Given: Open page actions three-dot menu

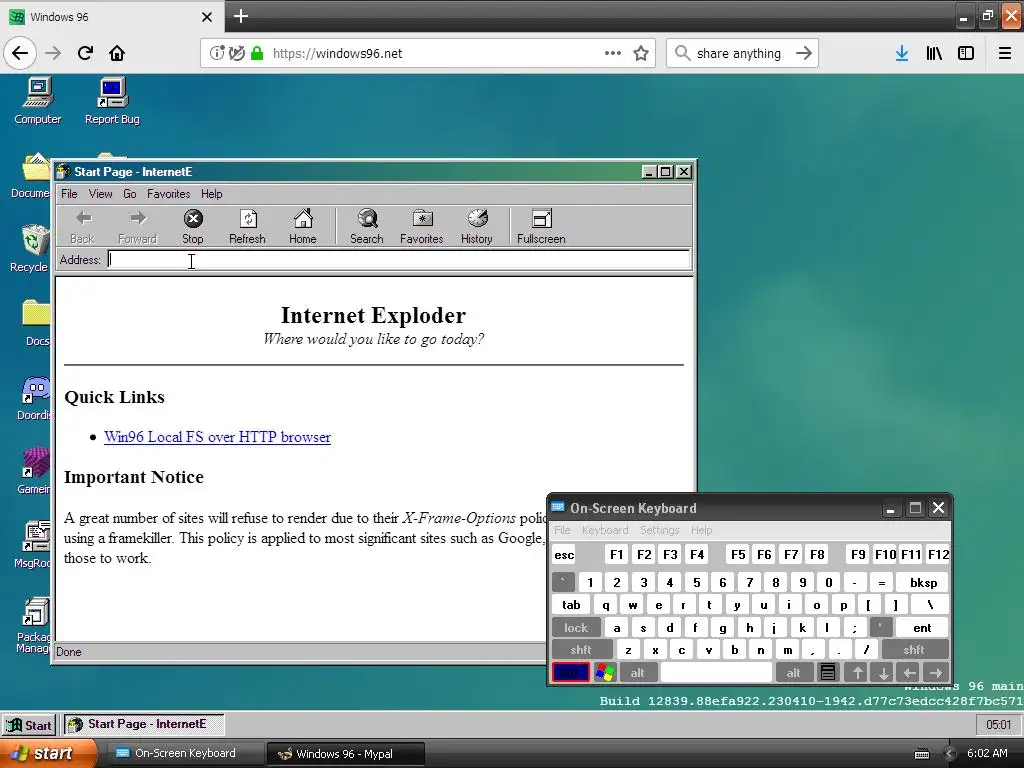Looking at the screenshot, I should [x=613, y=53].
